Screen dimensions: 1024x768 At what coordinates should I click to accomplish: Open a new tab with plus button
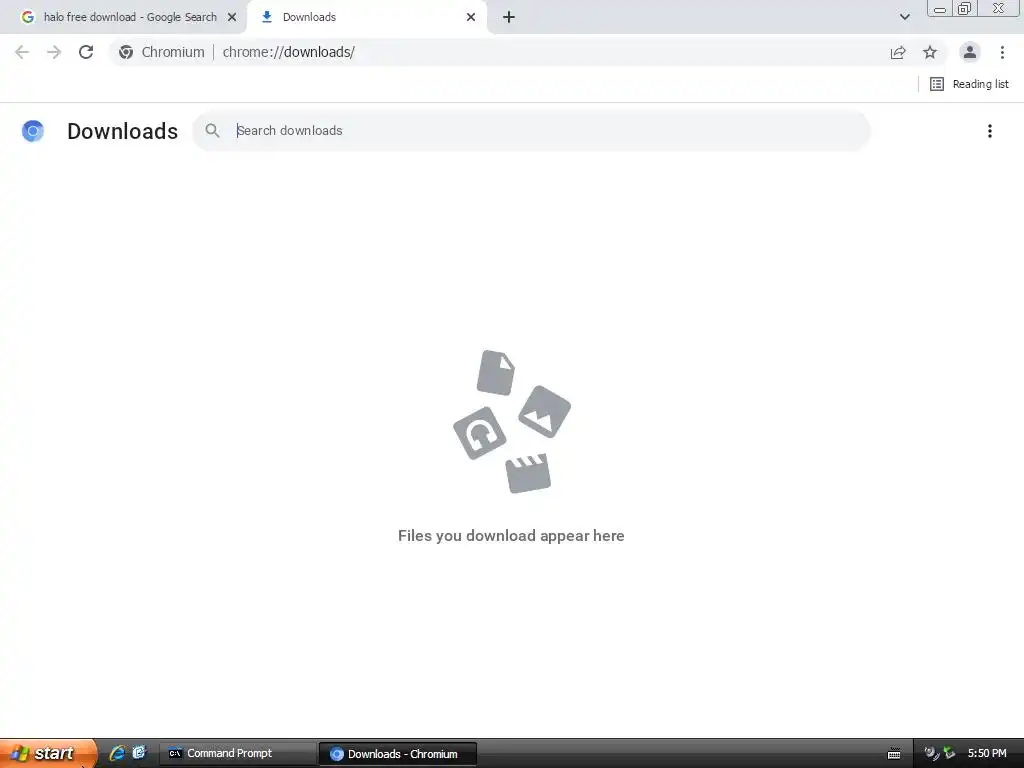pyautogui.click(x=509, y=17)
